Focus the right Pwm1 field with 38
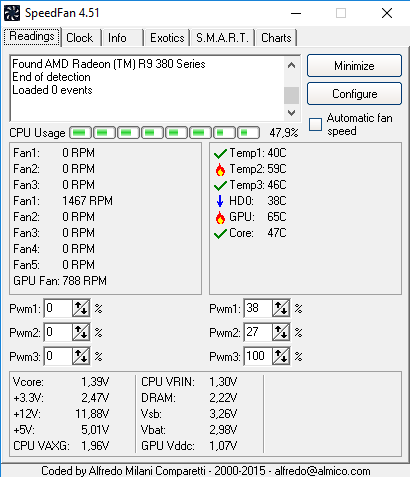 pos(258,308)
